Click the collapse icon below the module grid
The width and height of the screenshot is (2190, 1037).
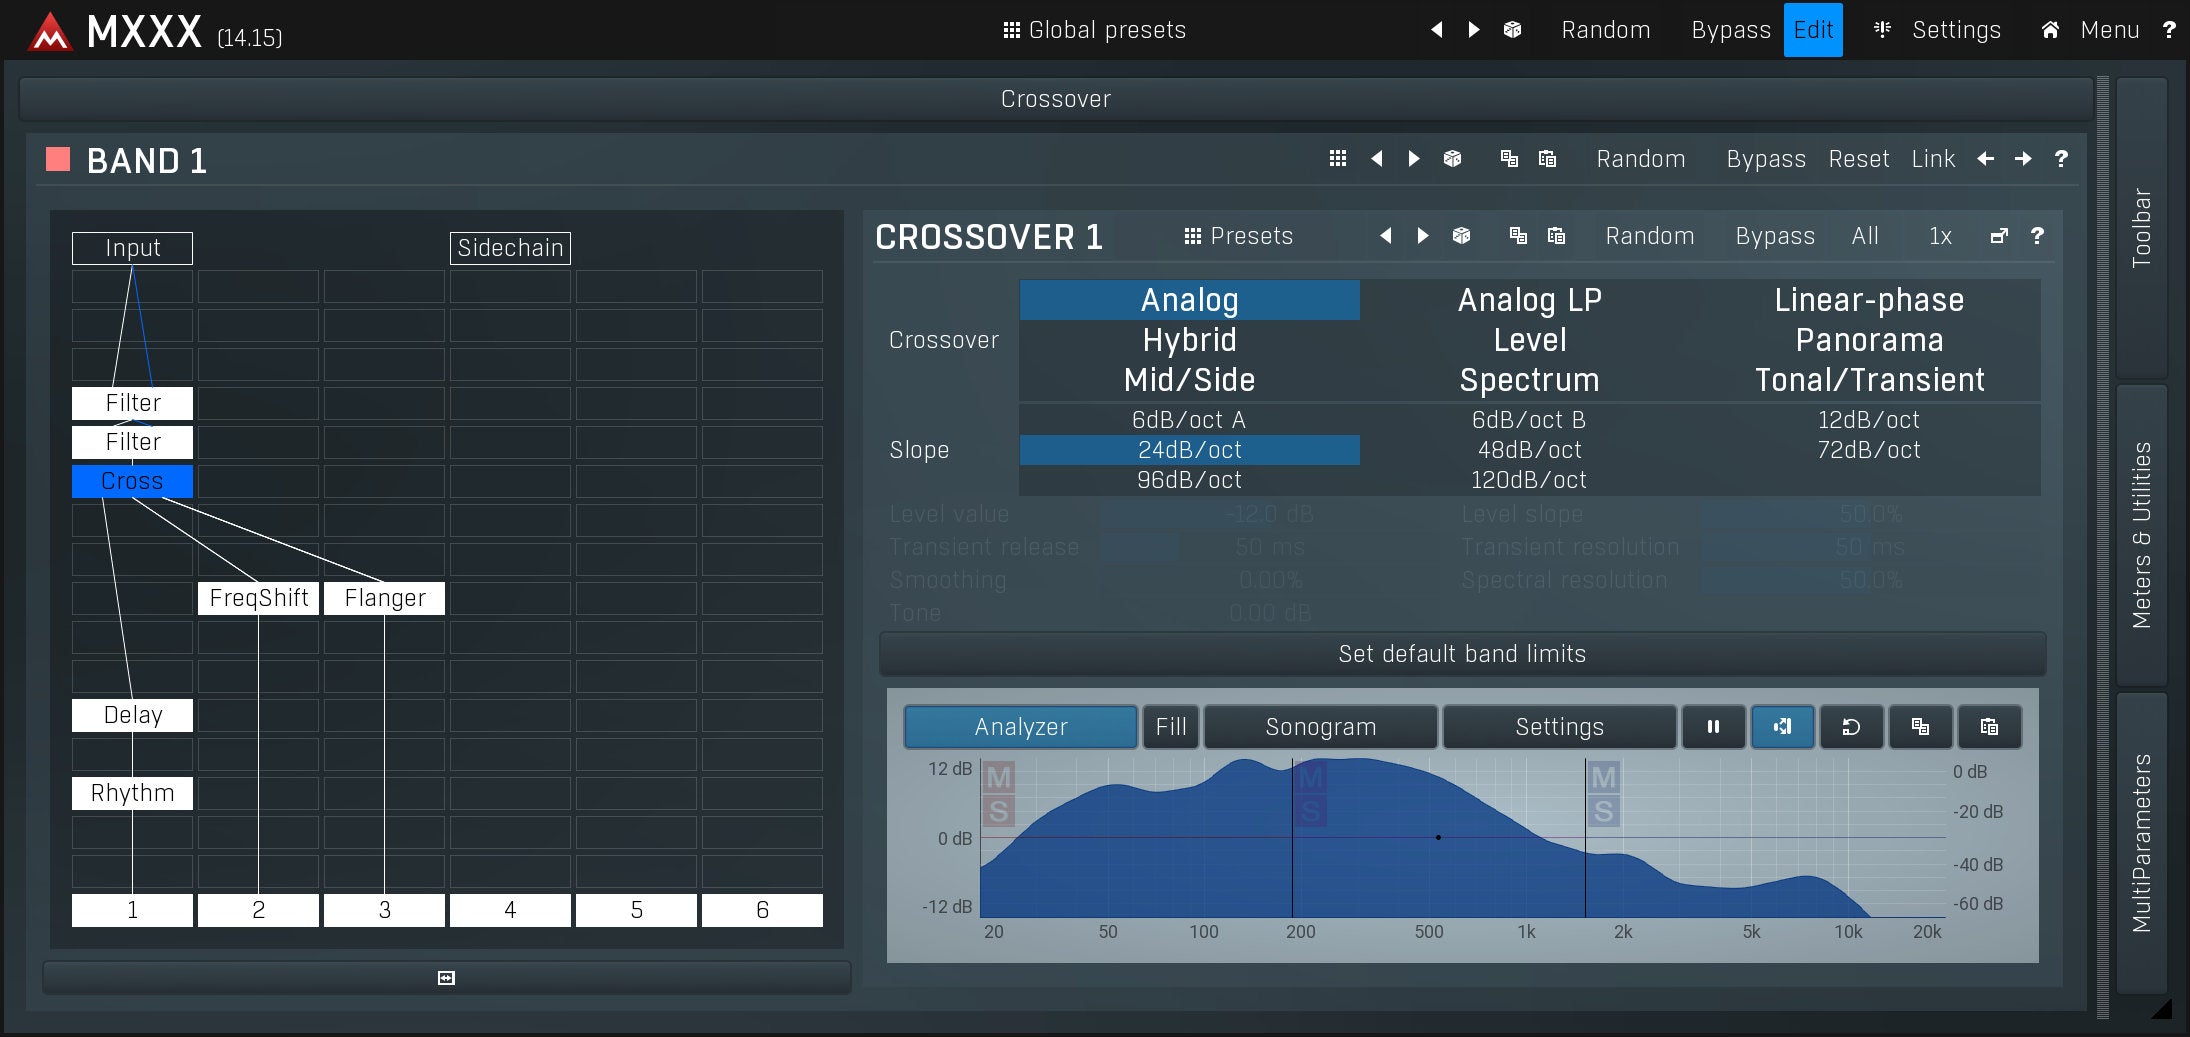(446, 978)
